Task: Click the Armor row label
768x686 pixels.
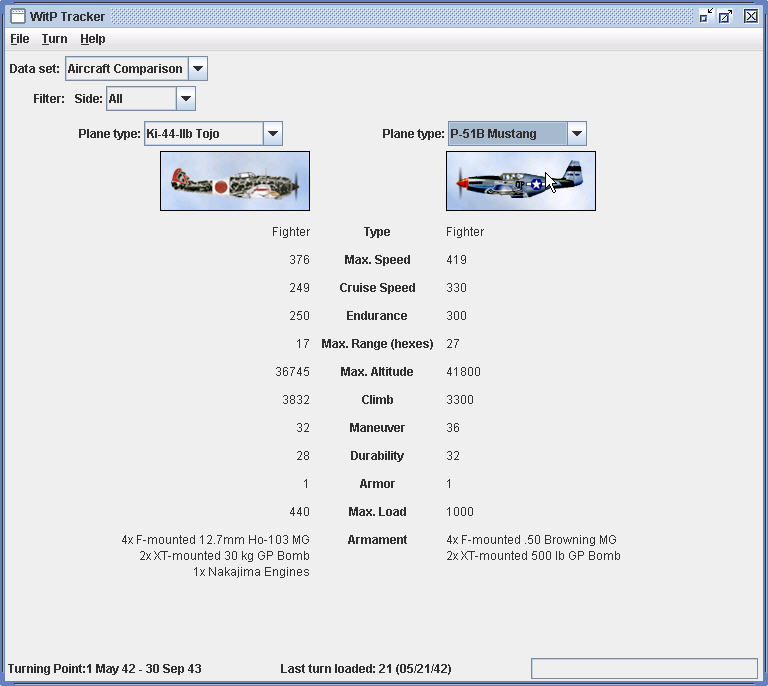Action: click(x=377, y=484)
